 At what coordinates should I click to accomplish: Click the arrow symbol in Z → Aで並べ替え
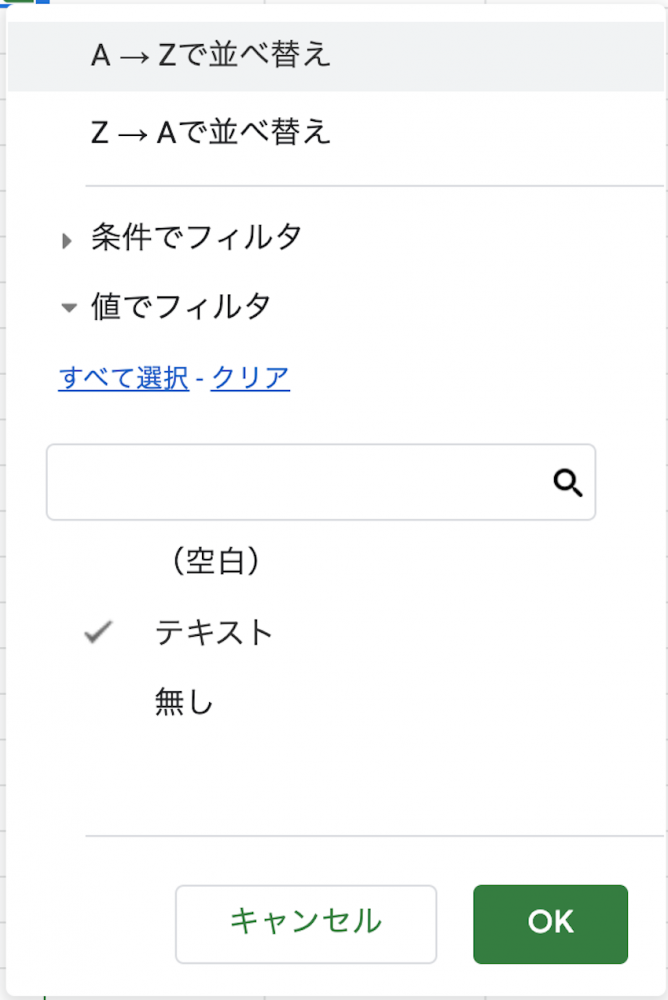pos(132,133)
